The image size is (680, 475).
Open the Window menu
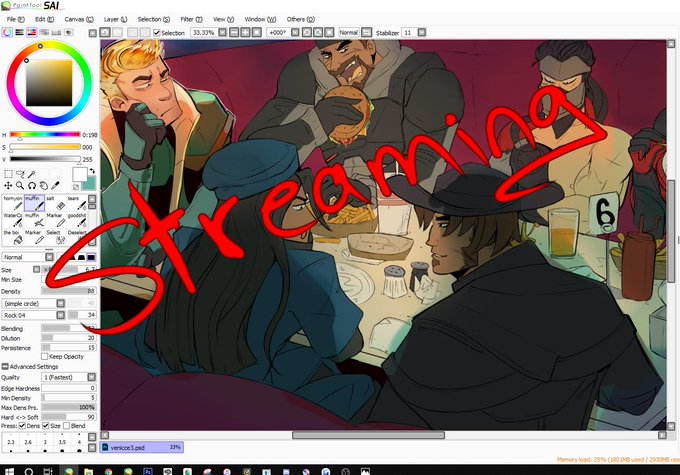[x=260, y=20]
